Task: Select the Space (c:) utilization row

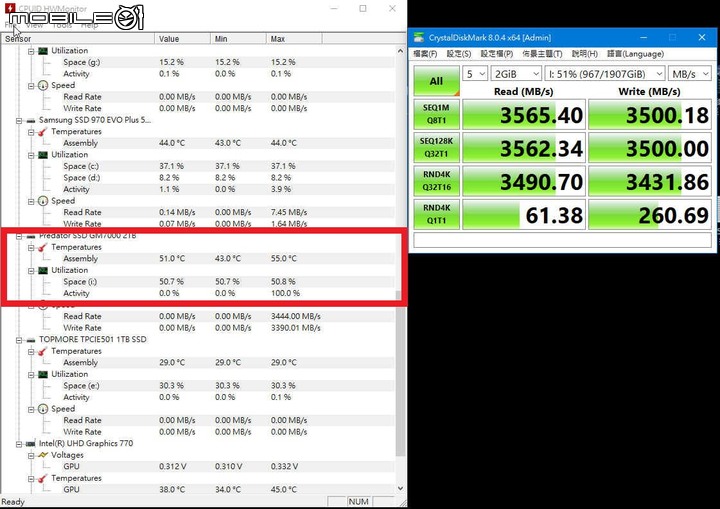Action: [x=197, y=166]
